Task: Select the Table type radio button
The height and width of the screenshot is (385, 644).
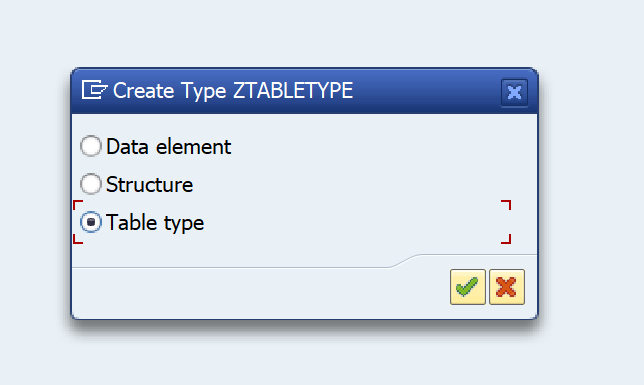Action: coord(91,222)
